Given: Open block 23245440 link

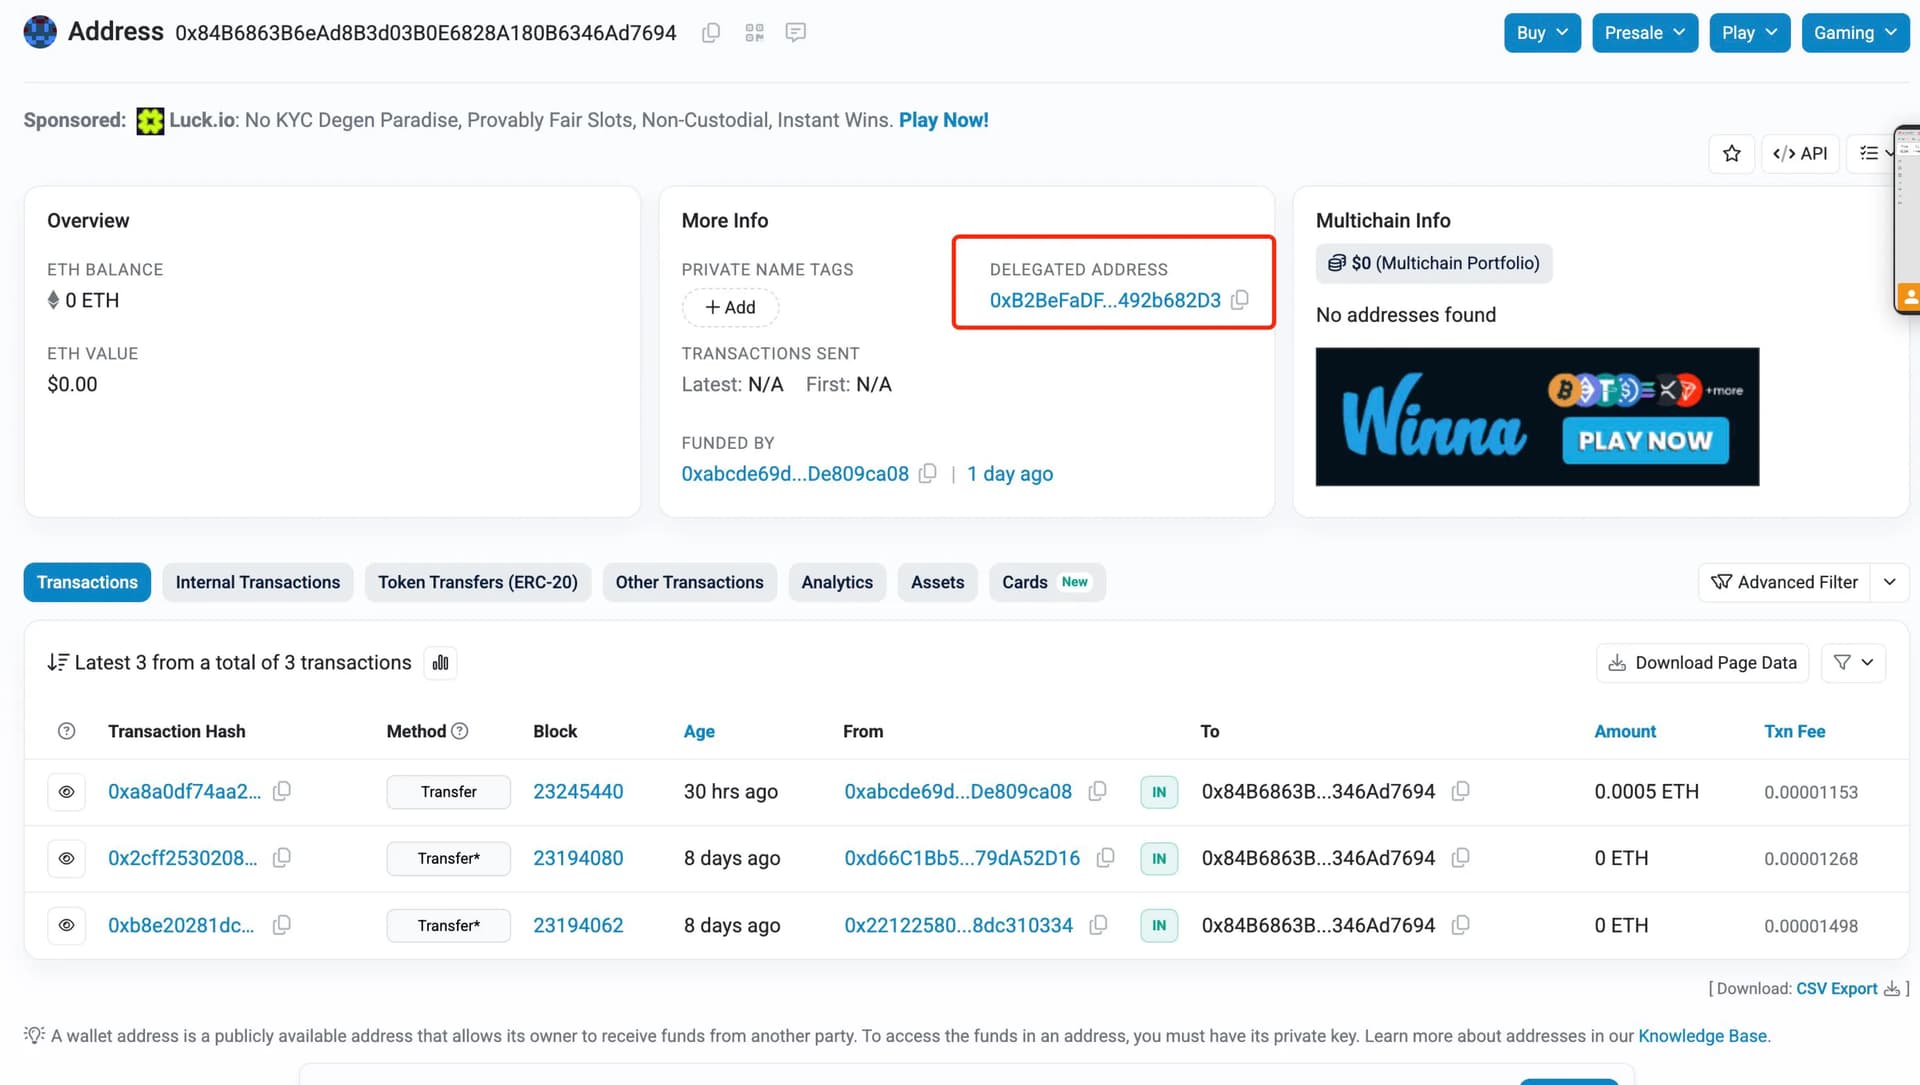Looking at the screenshot, I should coord(578,792).
